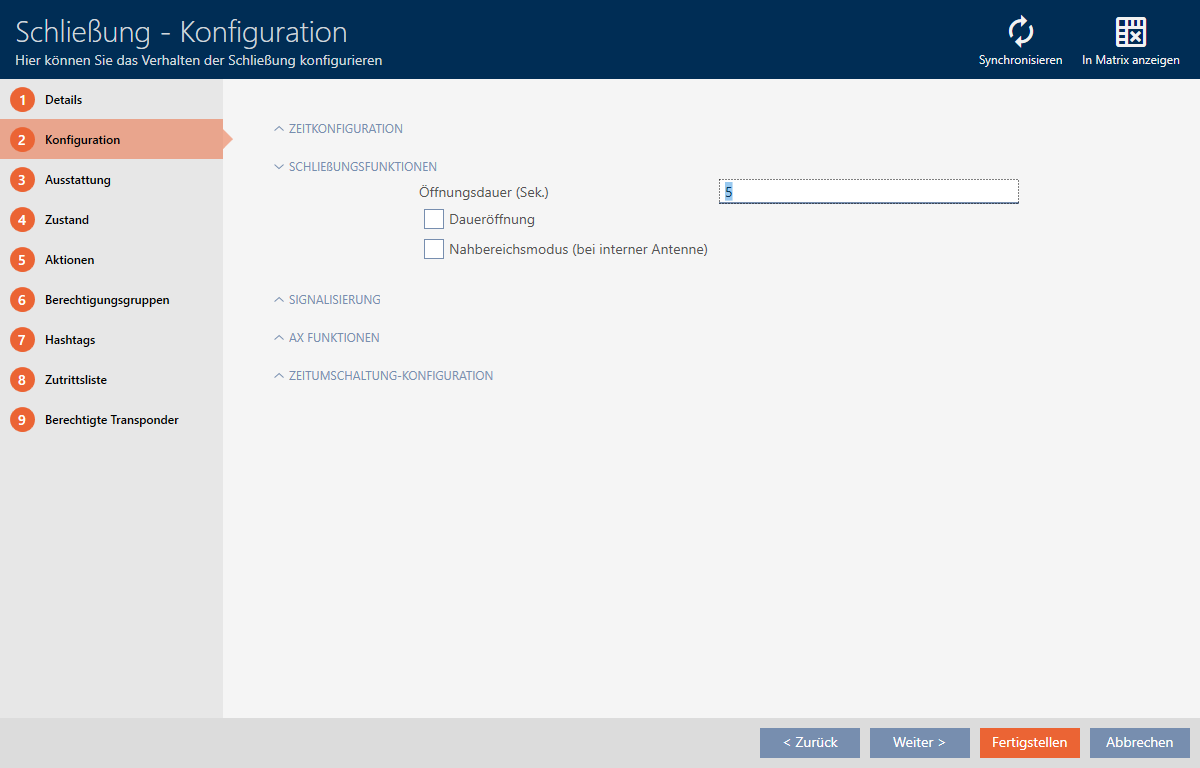Click the step 7 Hashtags number icon
Image resolution: width=1200 pixels, height=768 pixels.
click(x=22, y=340)
